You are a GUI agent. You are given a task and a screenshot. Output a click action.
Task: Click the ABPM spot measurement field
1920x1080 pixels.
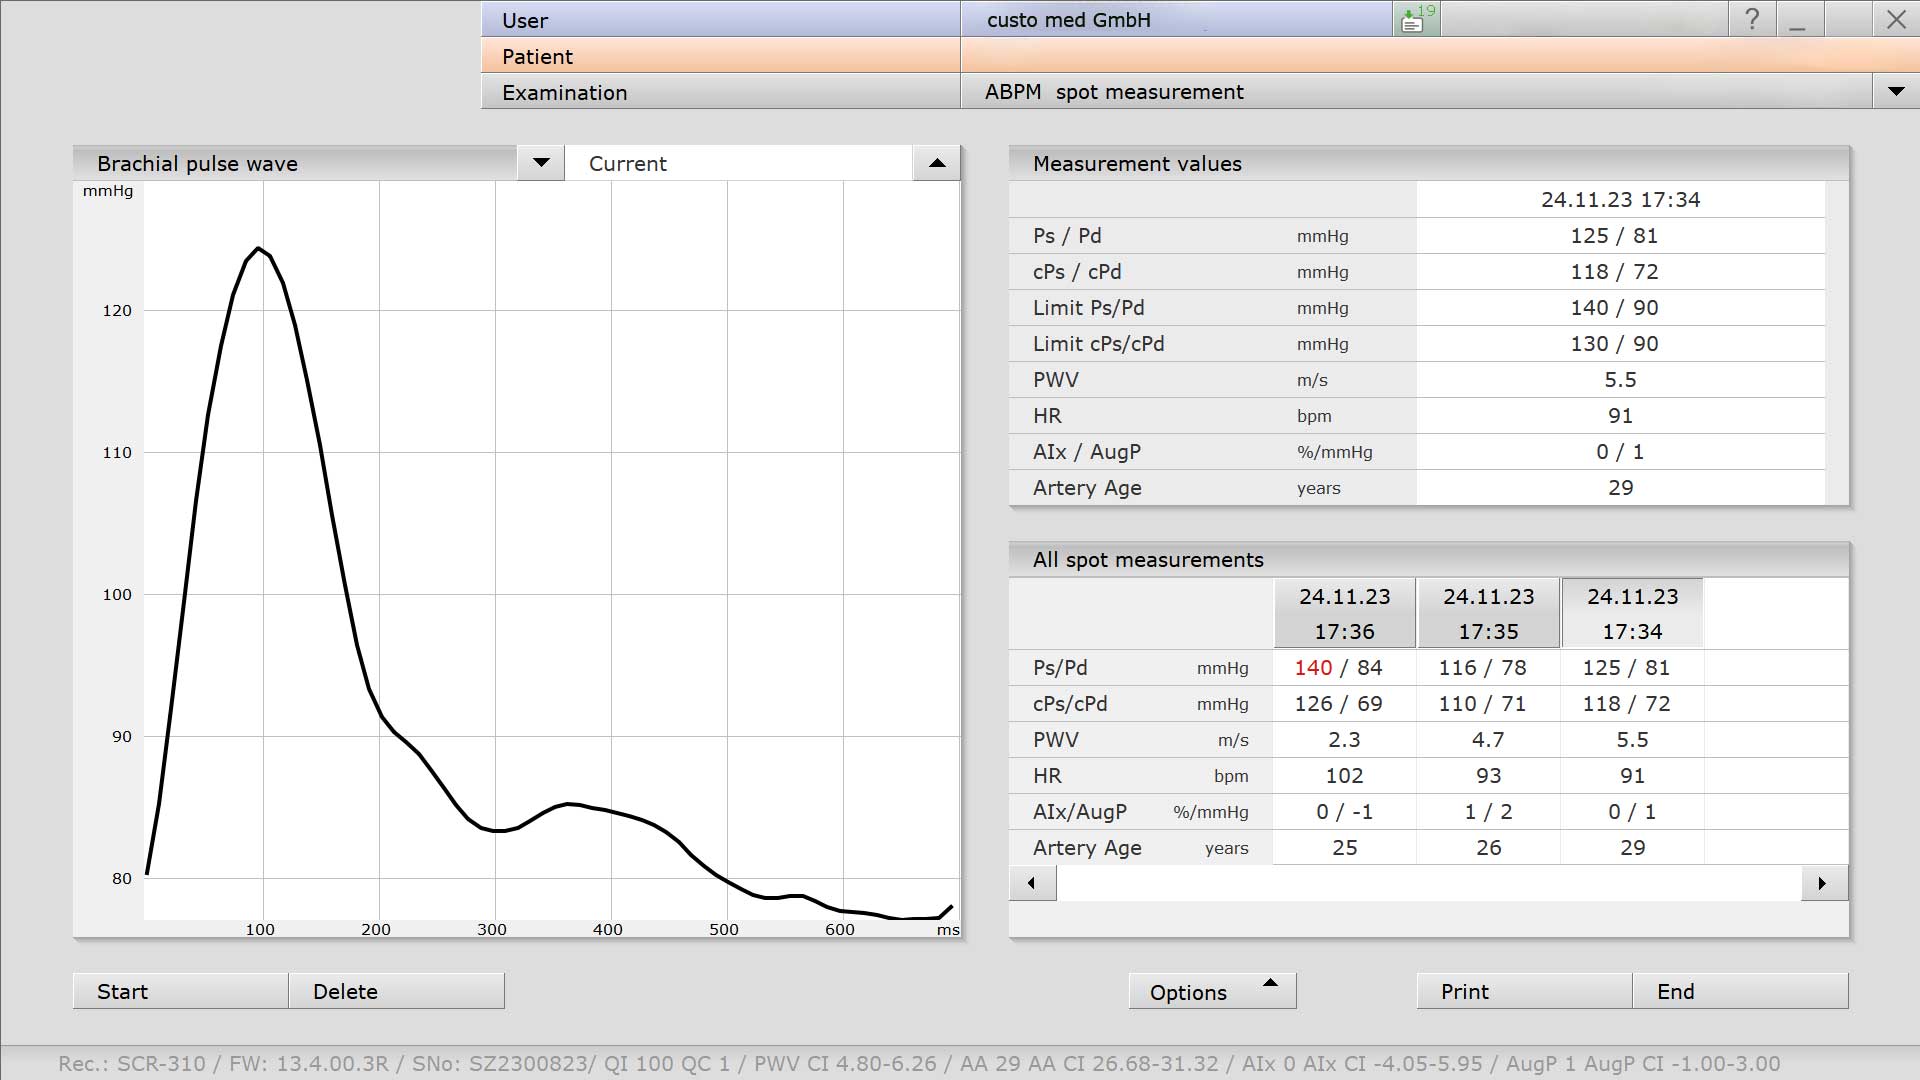pyautogui.click(x=1416, y=92)
